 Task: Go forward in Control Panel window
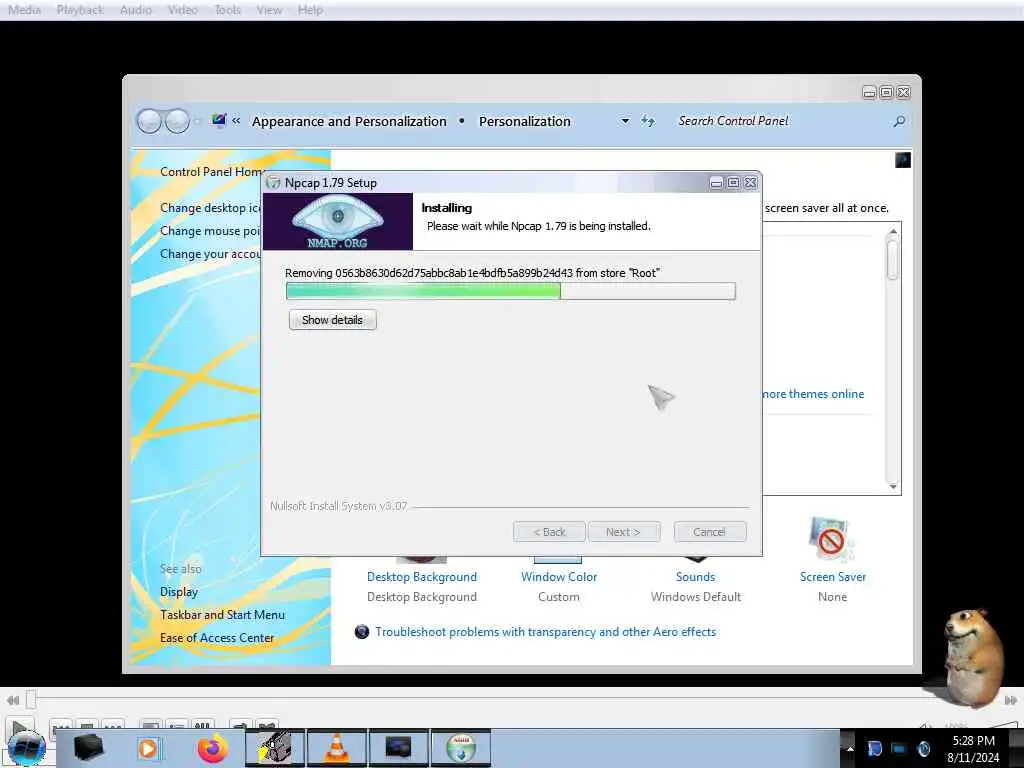[177, 121]
